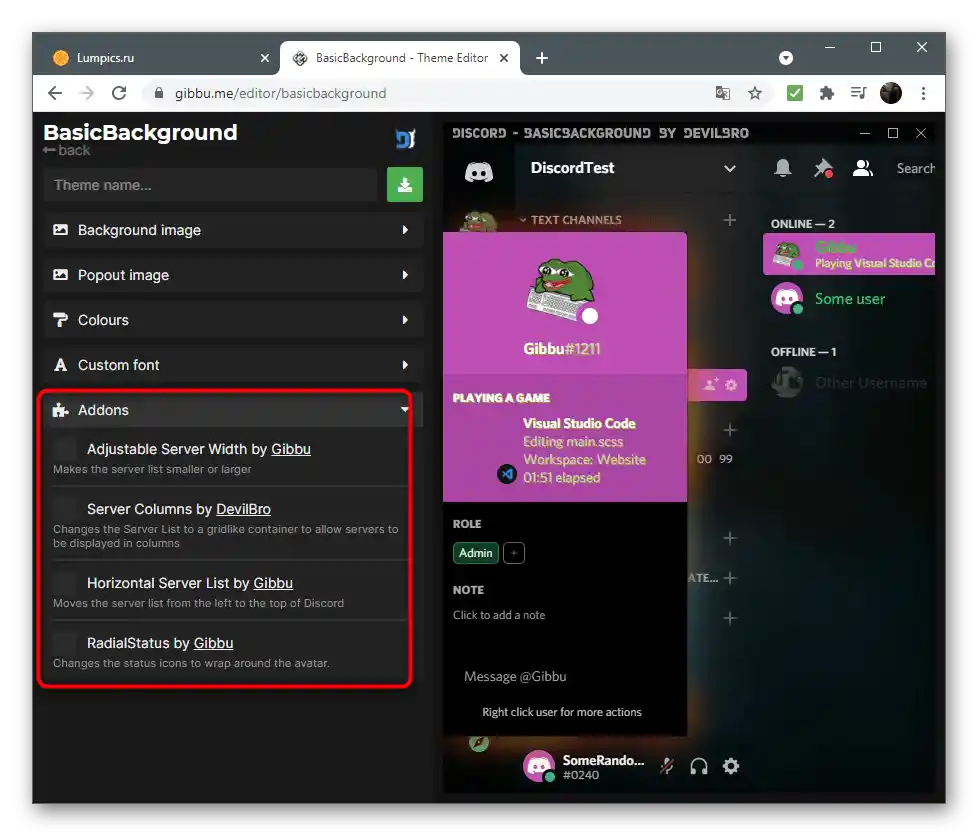The width and height of the screenshot is (978, 836).
Task: Click the Chrome address bar URL
Action: point(280,94)
